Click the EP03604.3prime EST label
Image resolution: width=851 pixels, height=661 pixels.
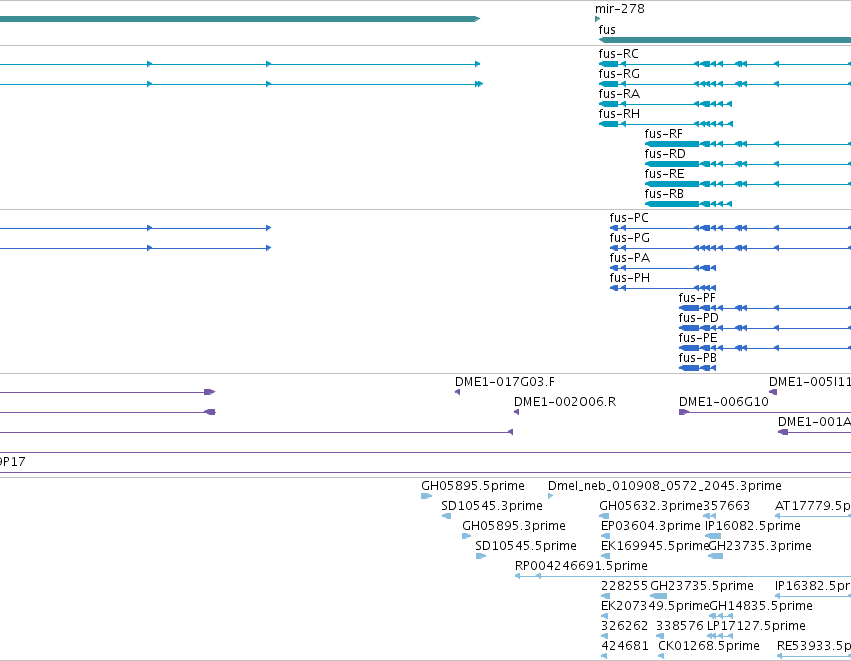click(650, 526)
